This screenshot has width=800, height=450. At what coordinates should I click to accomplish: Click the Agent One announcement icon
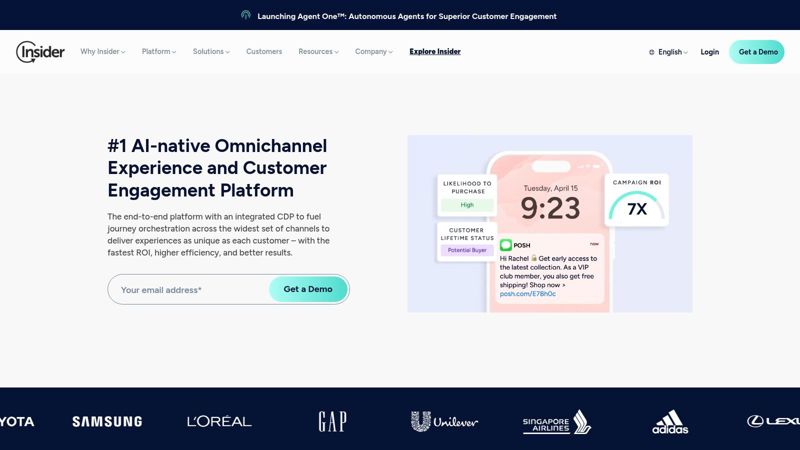pyautogui.click(x=246, y=16)
